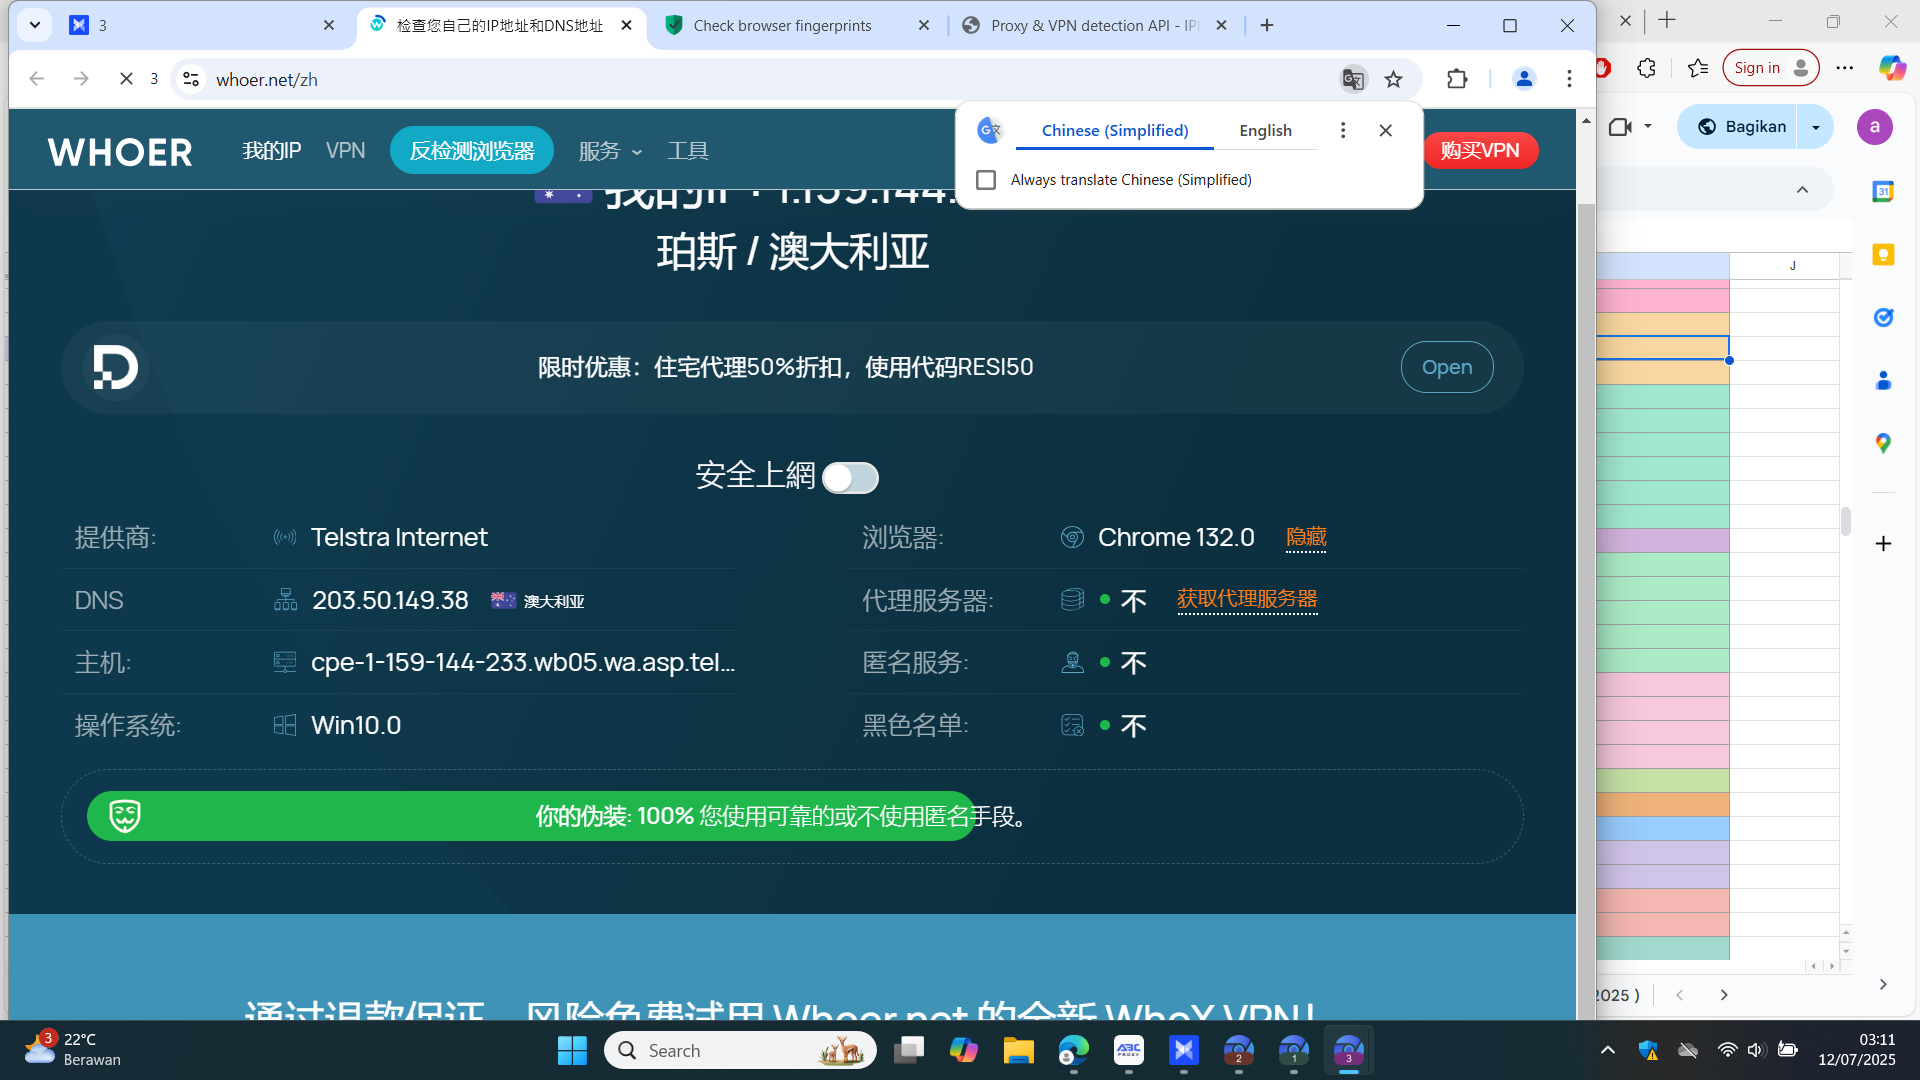Image resolution: width=1920 pixels, height=1080 pixels.
Task: Click the green 你的伪装 100% progress bar
Action: click(x=530, y=816)
